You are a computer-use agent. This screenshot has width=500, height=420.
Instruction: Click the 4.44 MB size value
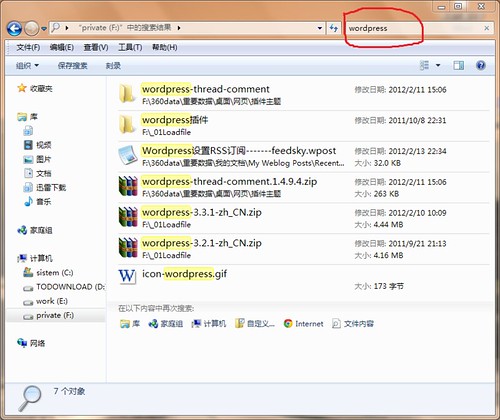coord(388,225)
